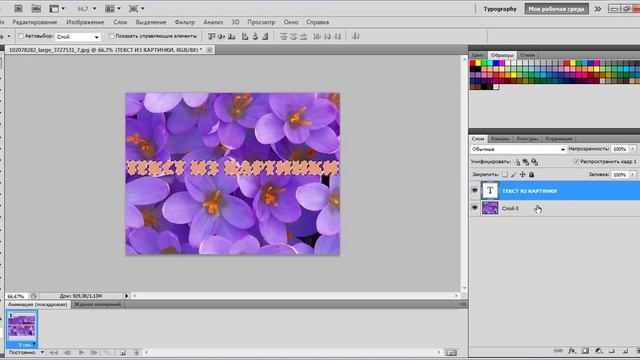Open the Непрозрачность opacity slider arrow

click(x=633, y=149)
